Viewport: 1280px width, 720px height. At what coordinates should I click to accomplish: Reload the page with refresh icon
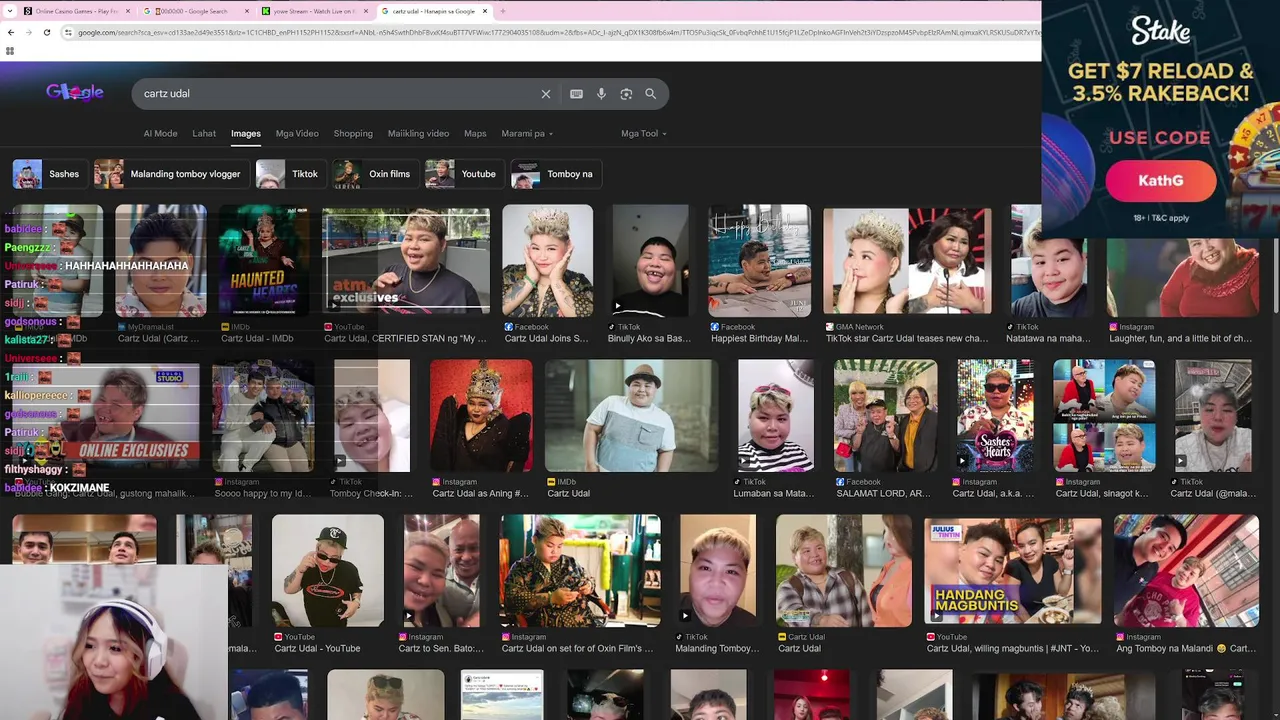pyautogui.click(x=47, y=32)
